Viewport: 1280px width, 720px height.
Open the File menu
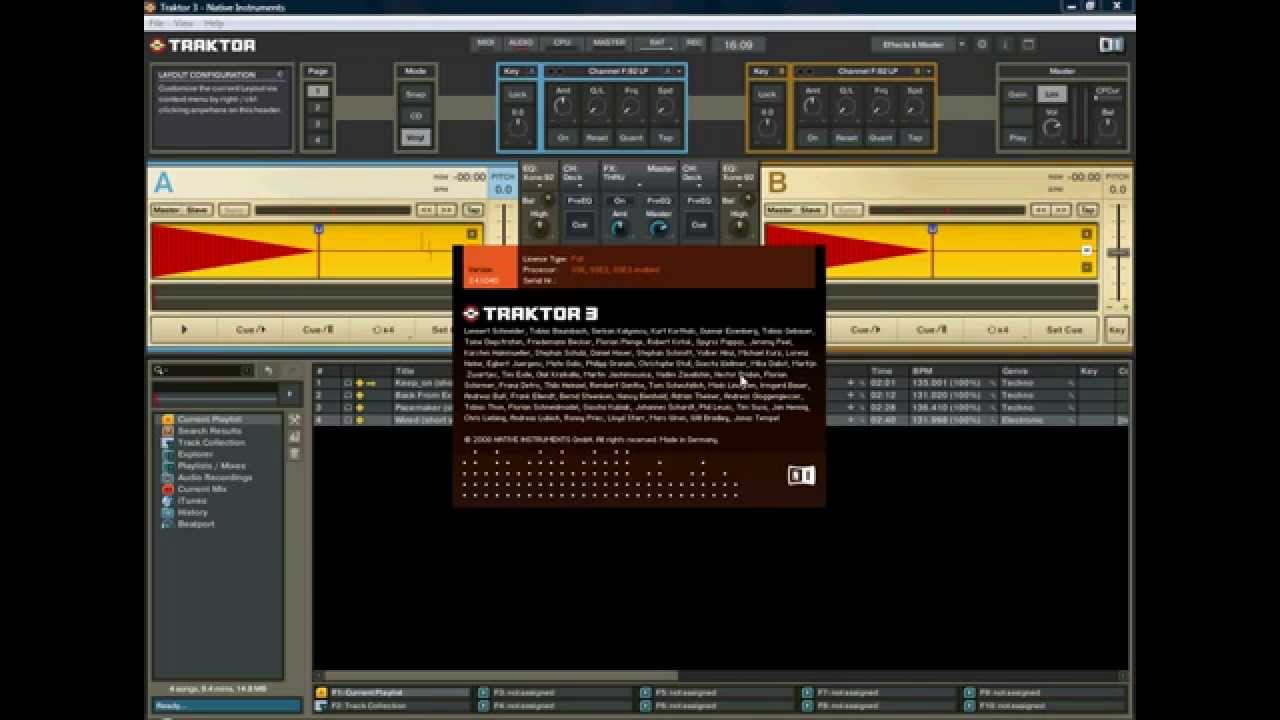(x=156, y=23)
